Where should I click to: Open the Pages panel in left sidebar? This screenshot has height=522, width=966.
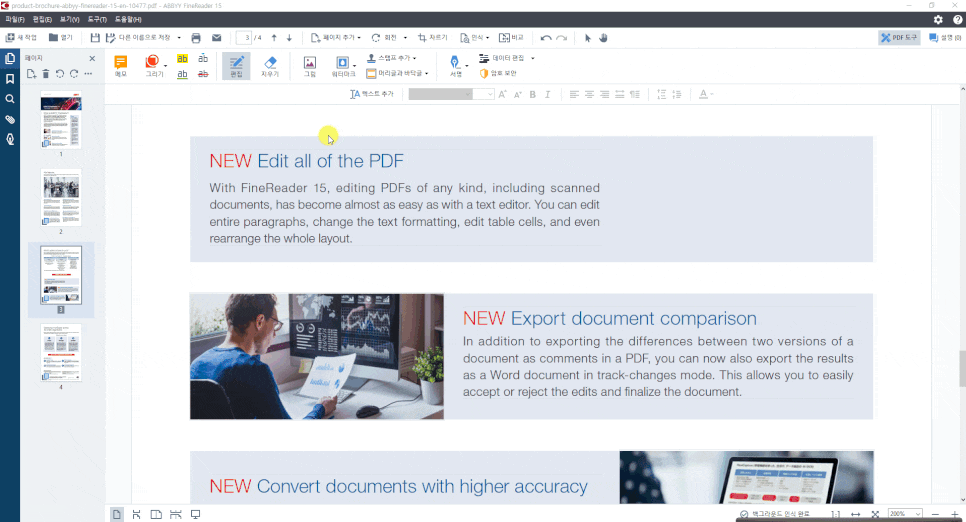10,59
